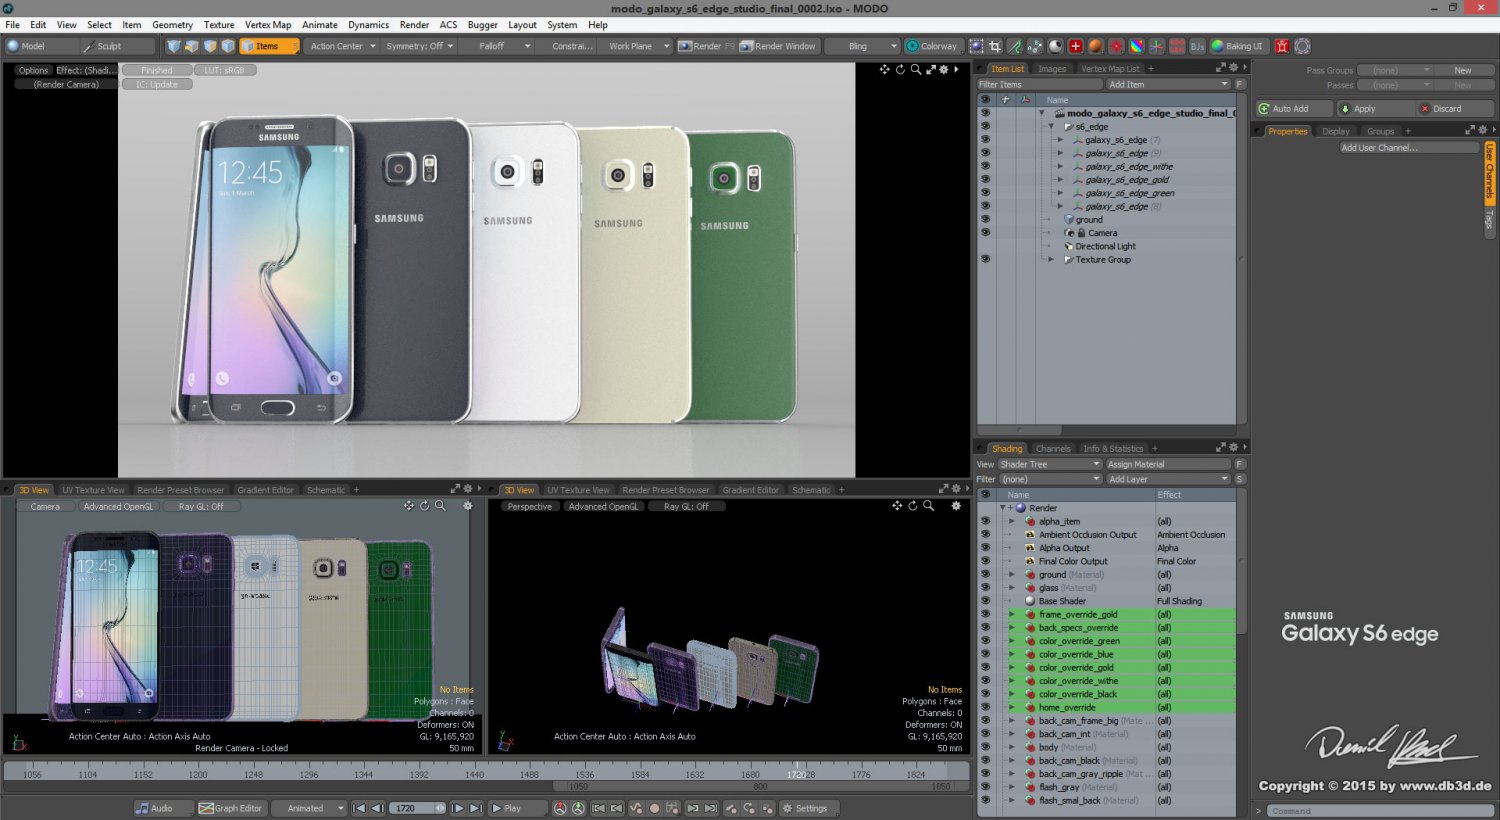
Task: Toggle visibility of galaxy_s6_edge_gold item
Action: tap(985, 179)
